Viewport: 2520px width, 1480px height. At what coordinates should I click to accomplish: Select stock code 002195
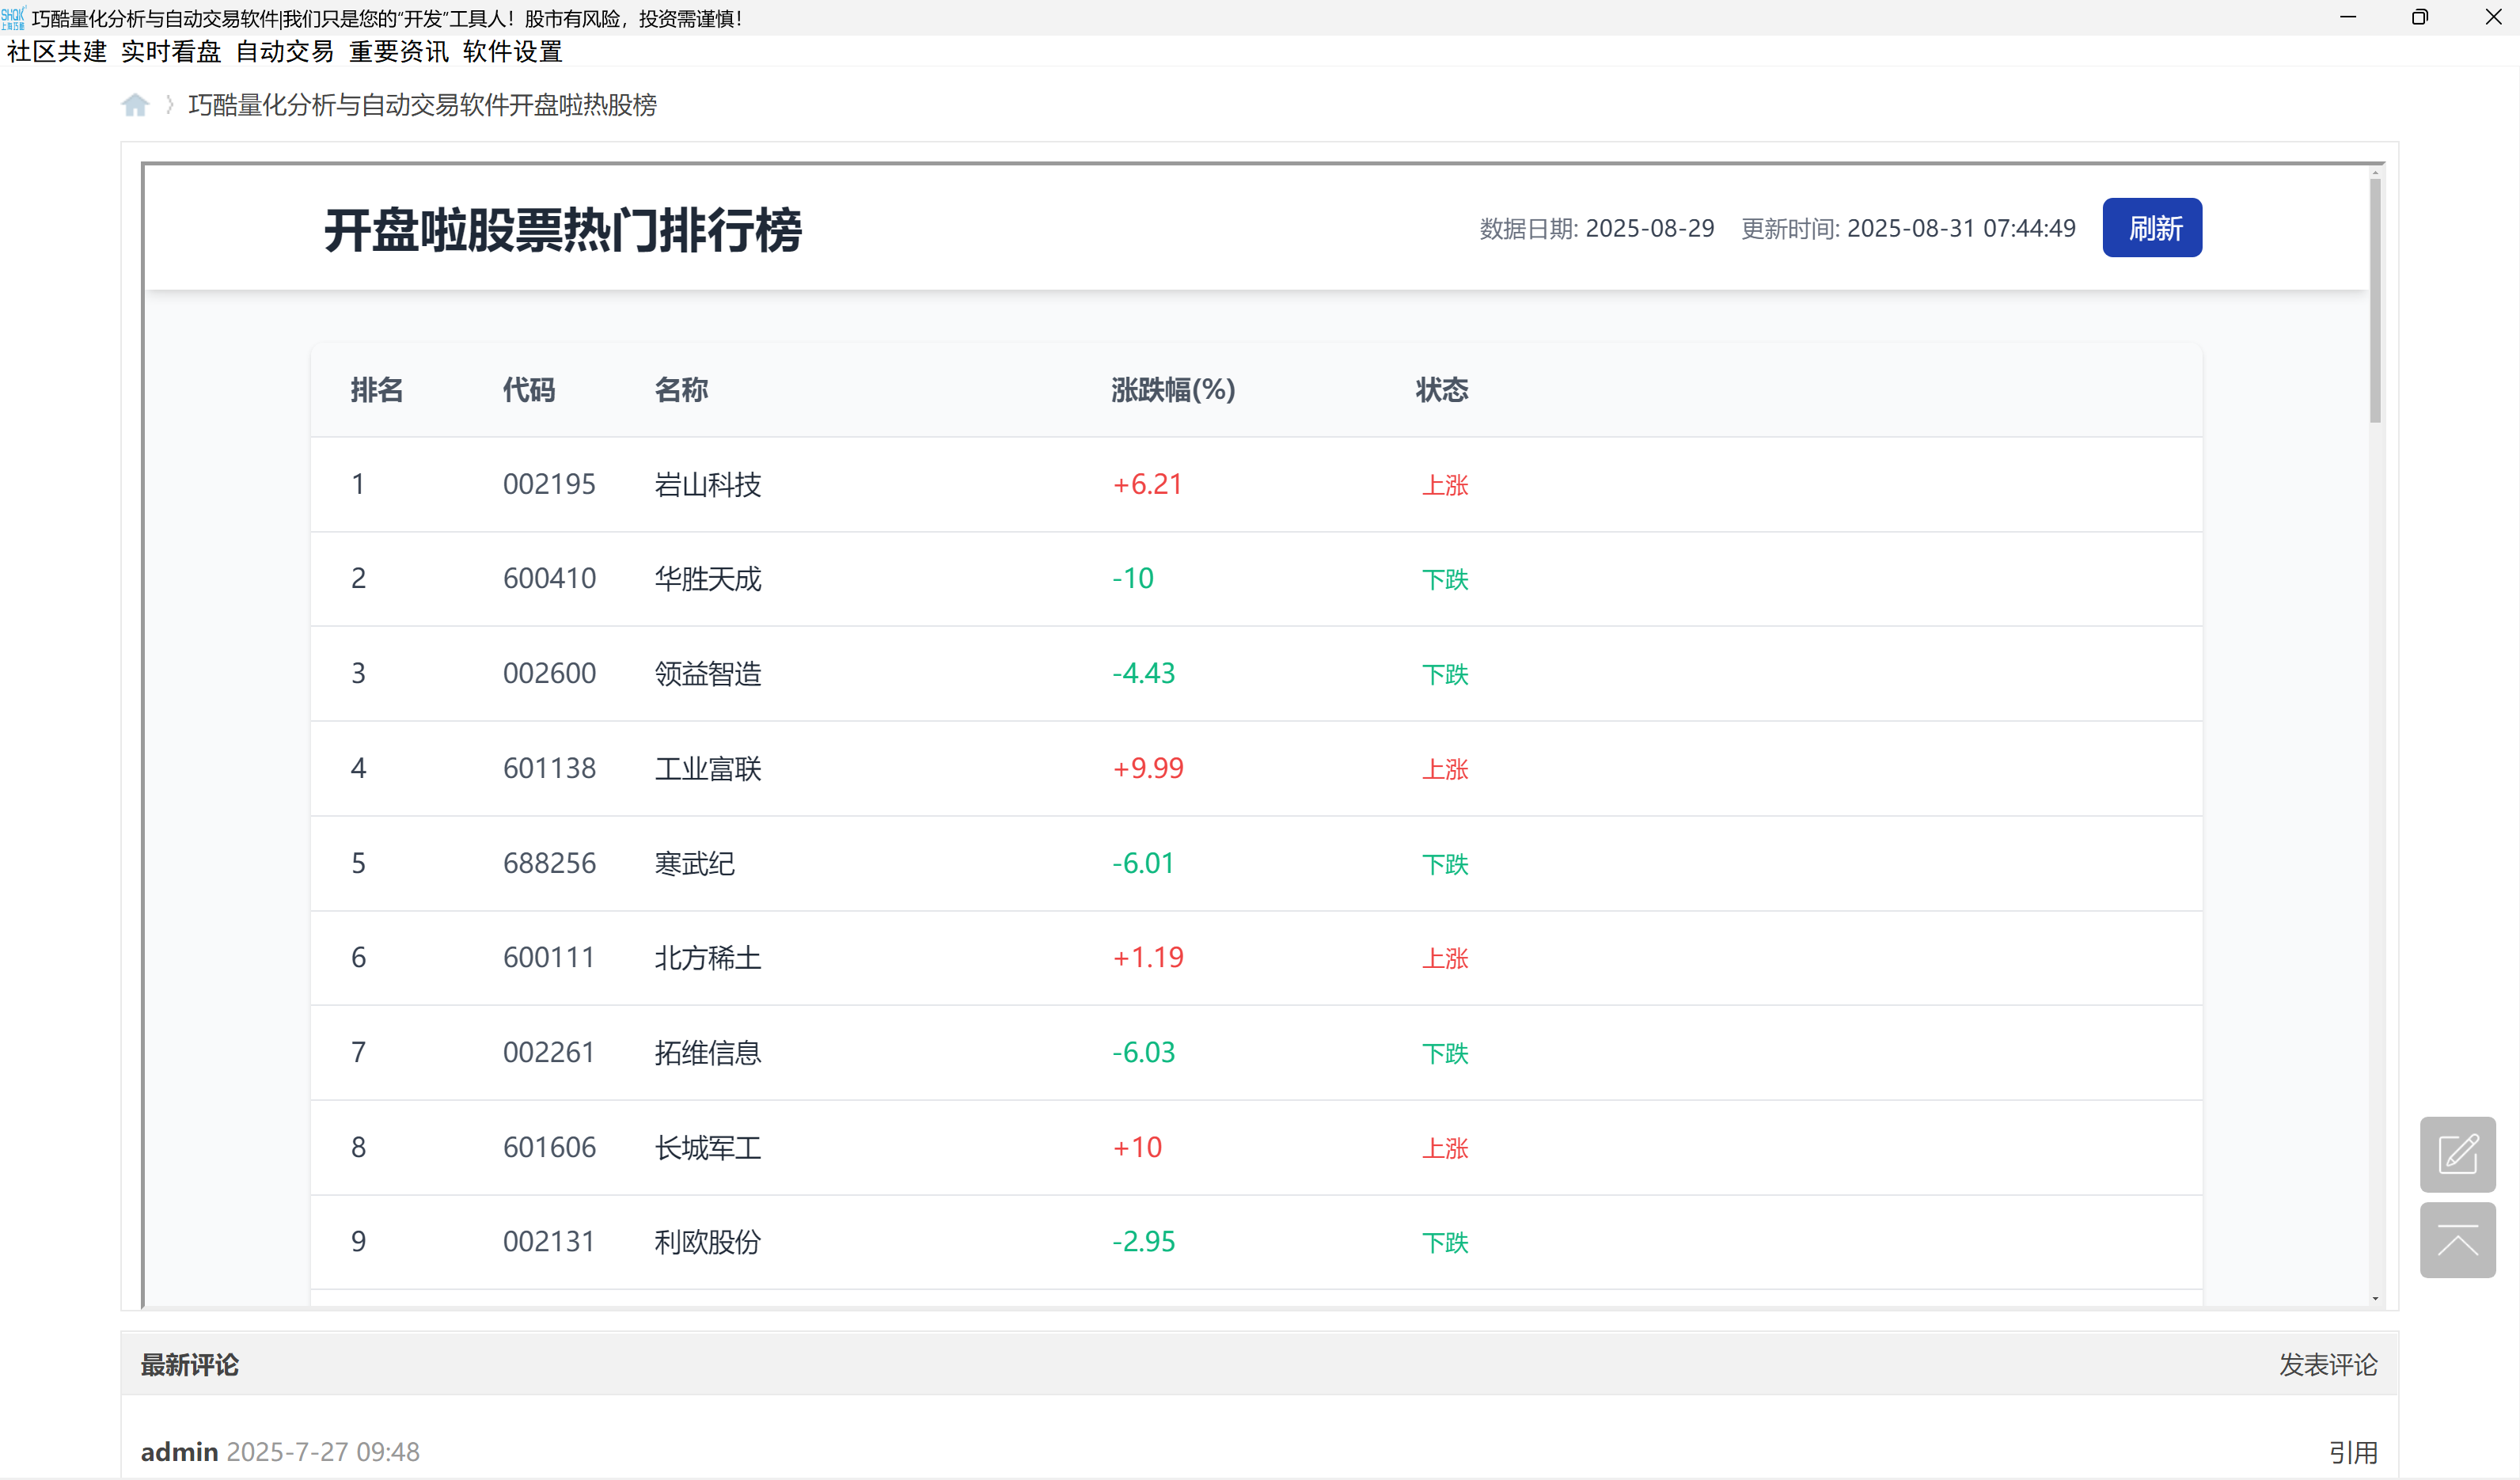pyautogui.click(x=549, y=484)
